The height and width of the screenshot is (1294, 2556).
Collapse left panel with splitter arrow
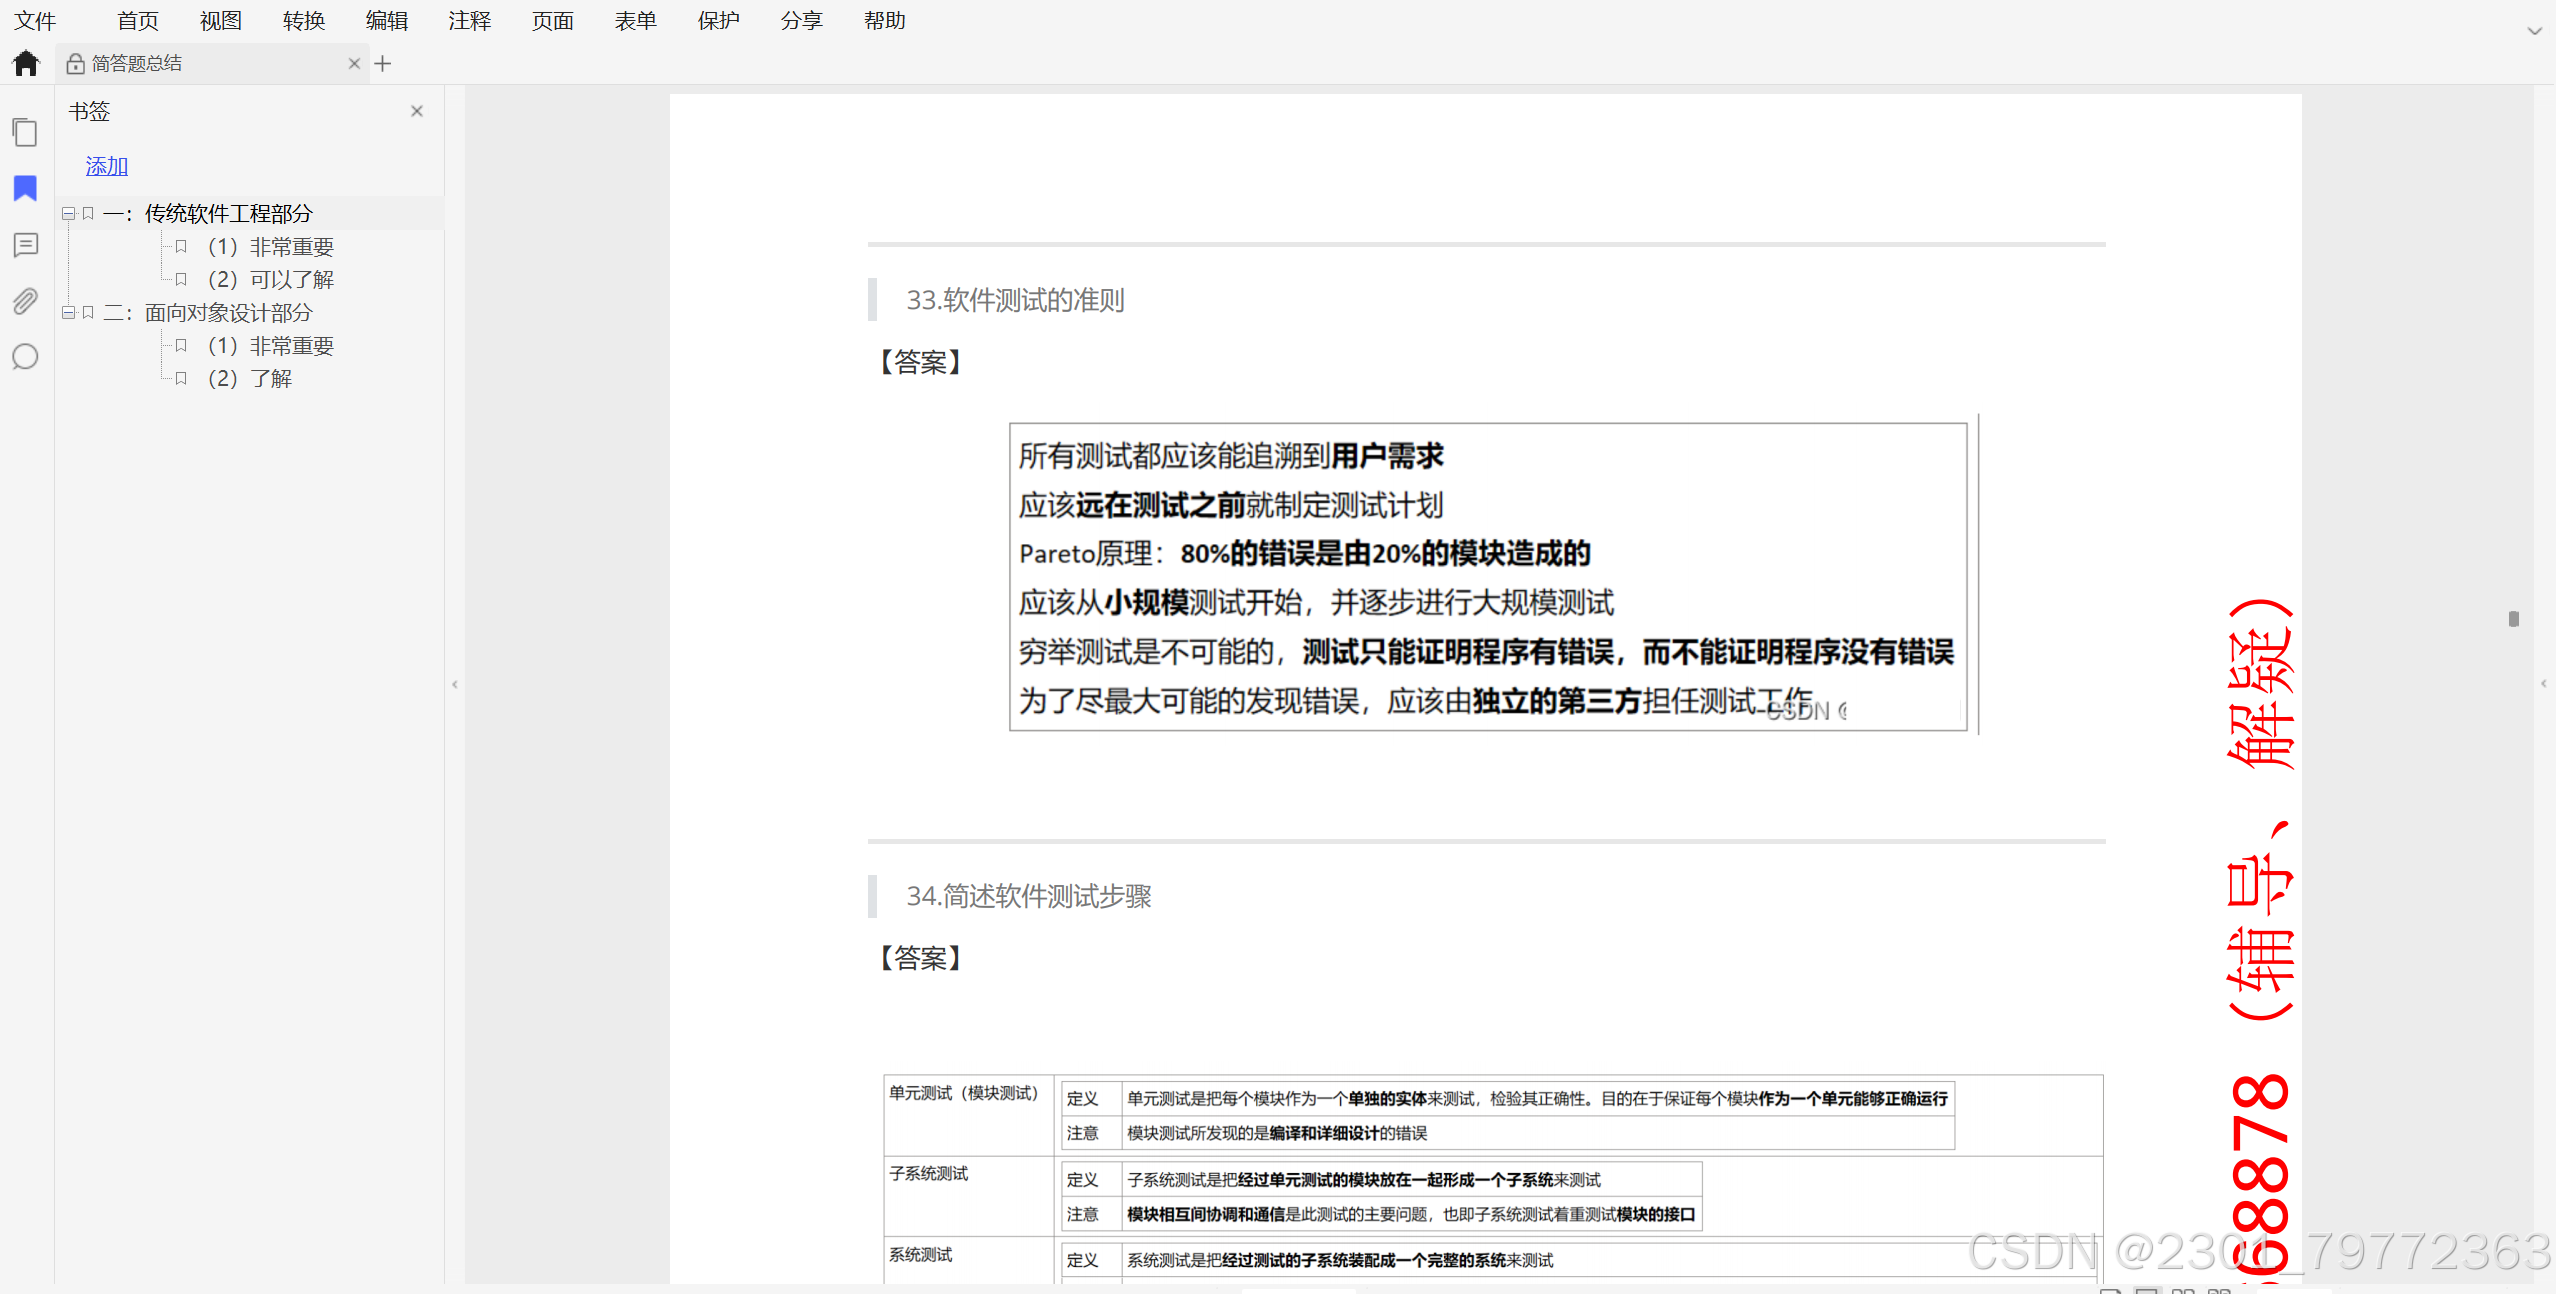455,685
